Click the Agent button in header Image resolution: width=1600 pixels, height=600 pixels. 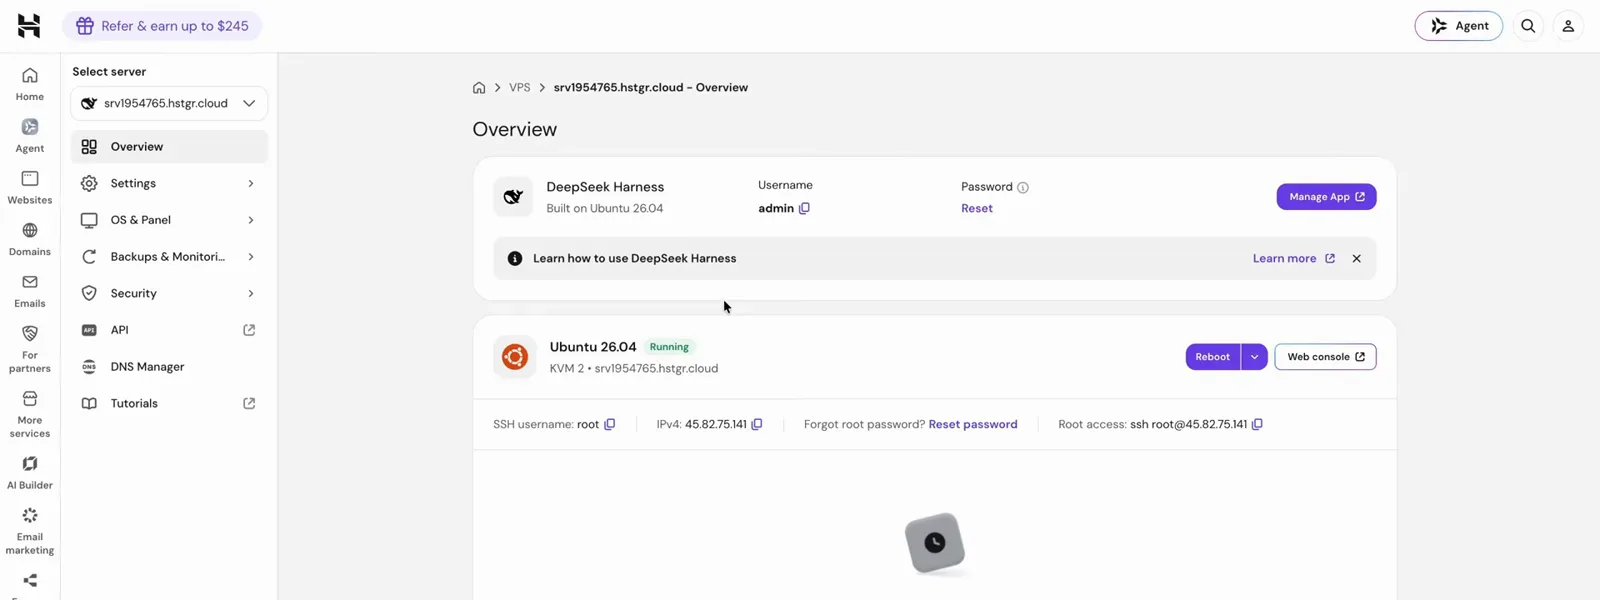pyautogui.click(x=1458, y=26)
